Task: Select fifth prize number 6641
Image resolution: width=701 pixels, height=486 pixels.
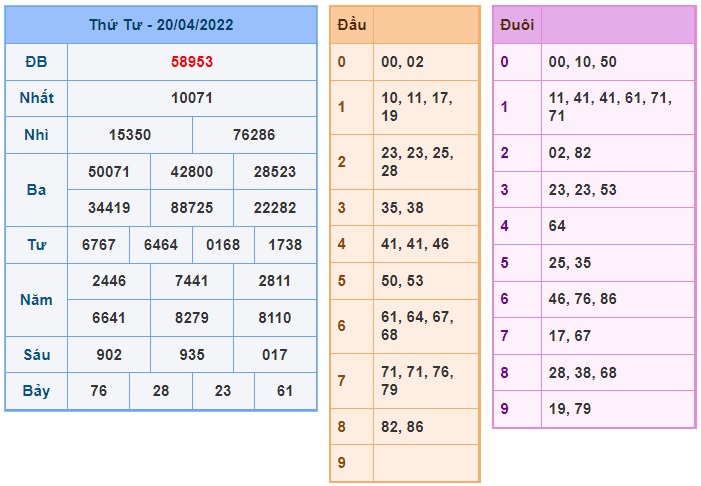Action: (109, 318)
